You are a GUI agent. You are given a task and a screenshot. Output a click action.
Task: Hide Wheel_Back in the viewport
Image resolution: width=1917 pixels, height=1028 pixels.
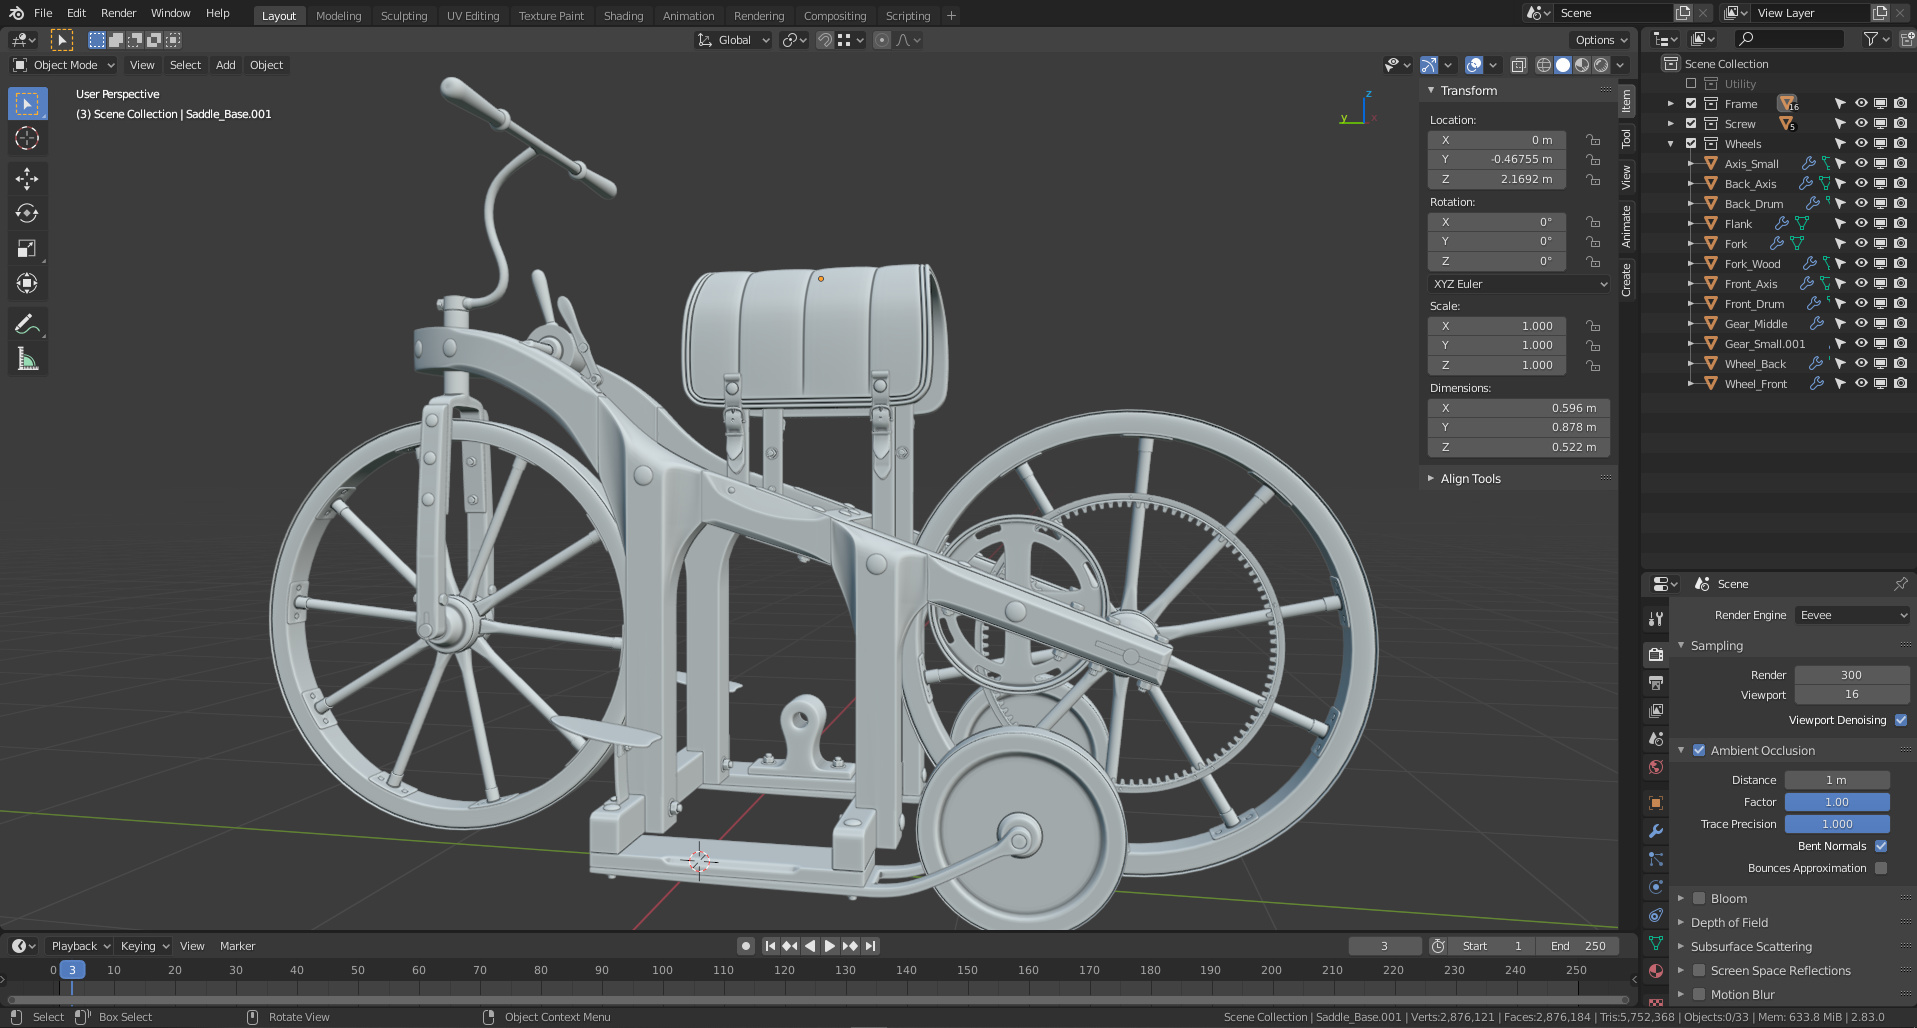(x=1861, y=364)
